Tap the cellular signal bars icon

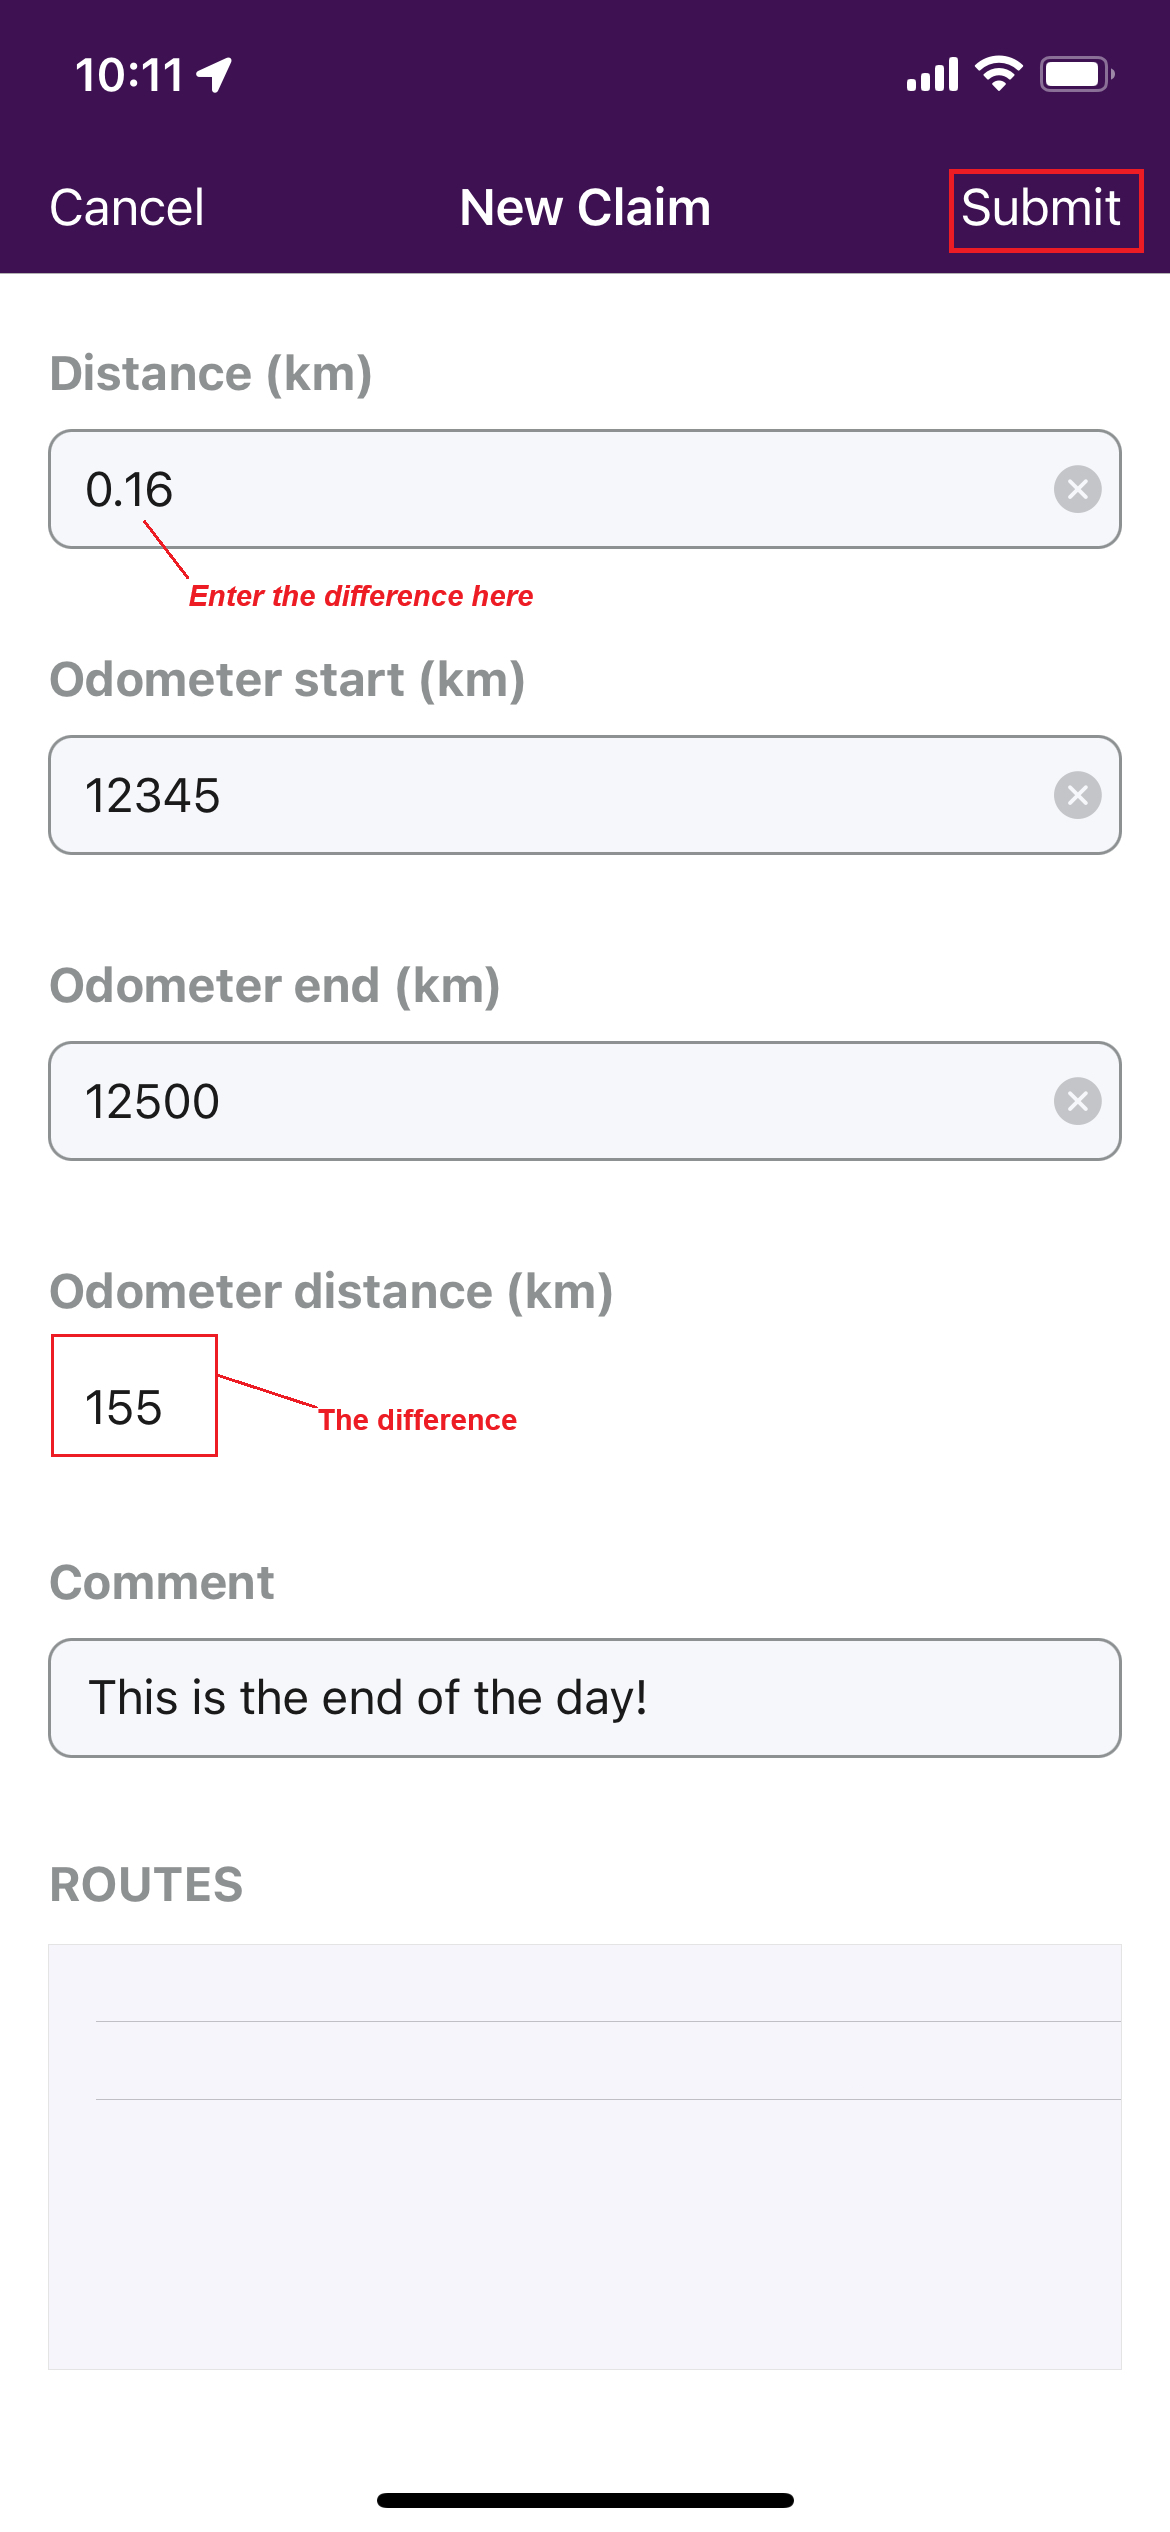pyautogui.click(x=932, y=74)
